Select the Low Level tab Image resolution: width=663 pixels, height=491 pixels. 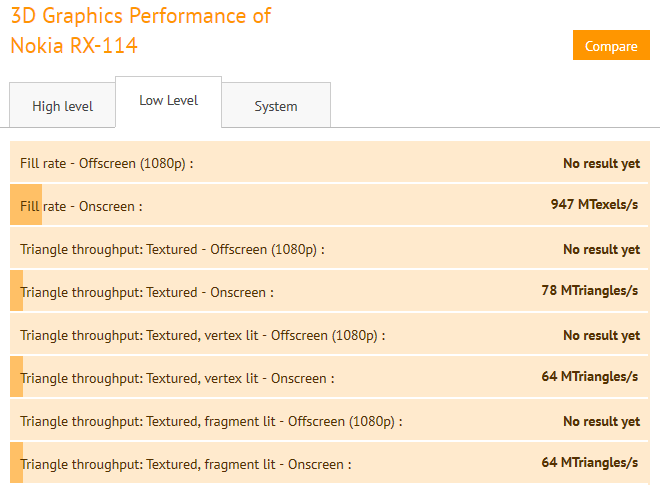[168, 101]
